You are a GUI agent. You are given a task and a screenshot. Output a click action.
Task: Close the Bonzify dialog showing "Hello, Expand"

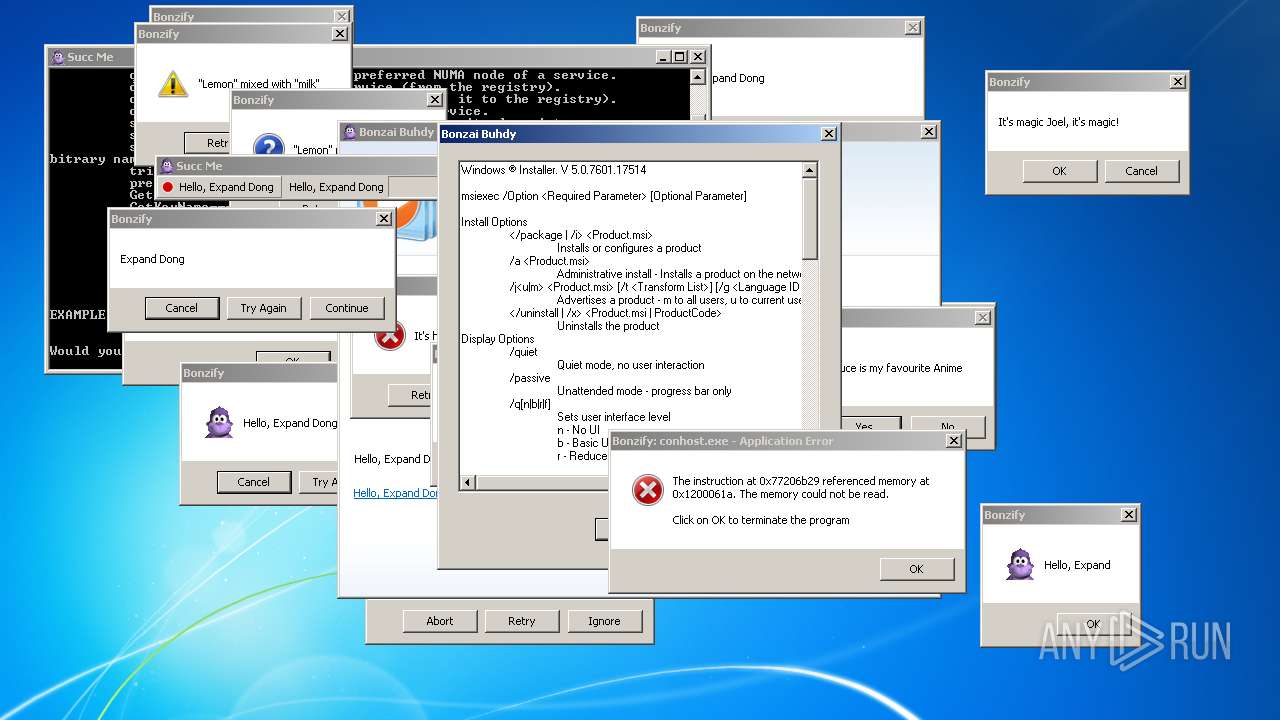(1129, 515)
